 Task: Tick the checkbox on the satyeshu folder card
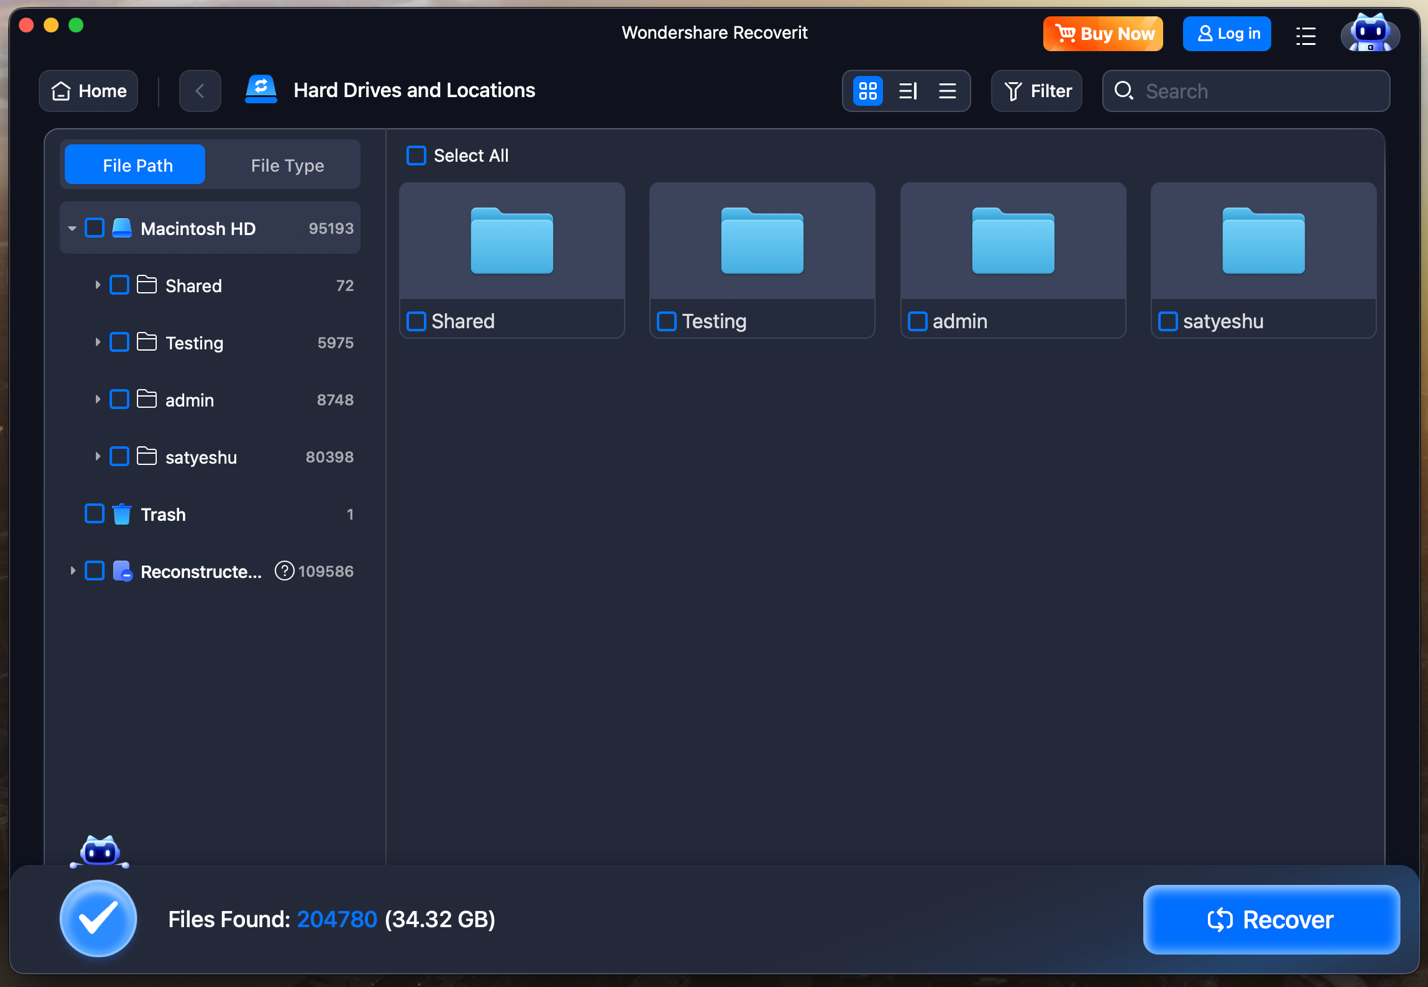1167,321
